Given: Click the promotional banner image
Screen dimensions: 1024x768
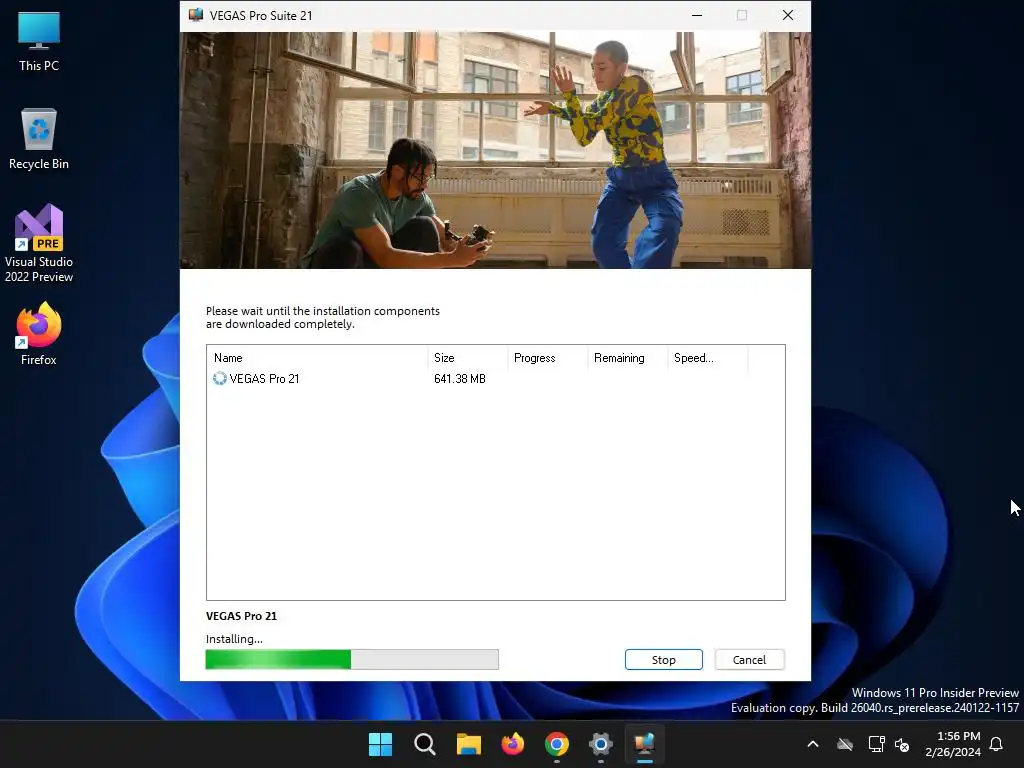Looking at the screenshot, I should 496,150.
